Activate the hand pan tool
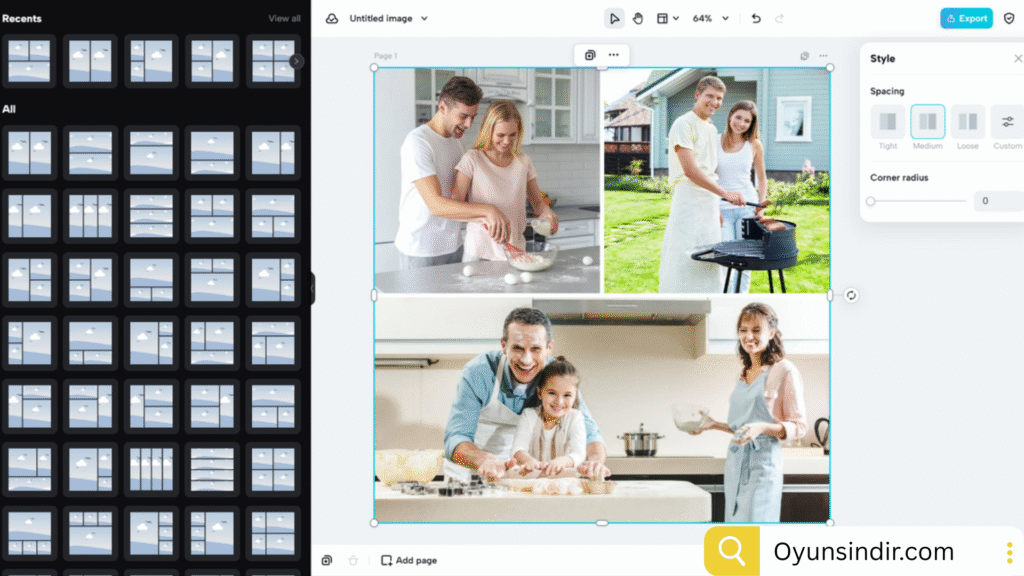This screenshot has width=1024, height=576. [639, 18]
